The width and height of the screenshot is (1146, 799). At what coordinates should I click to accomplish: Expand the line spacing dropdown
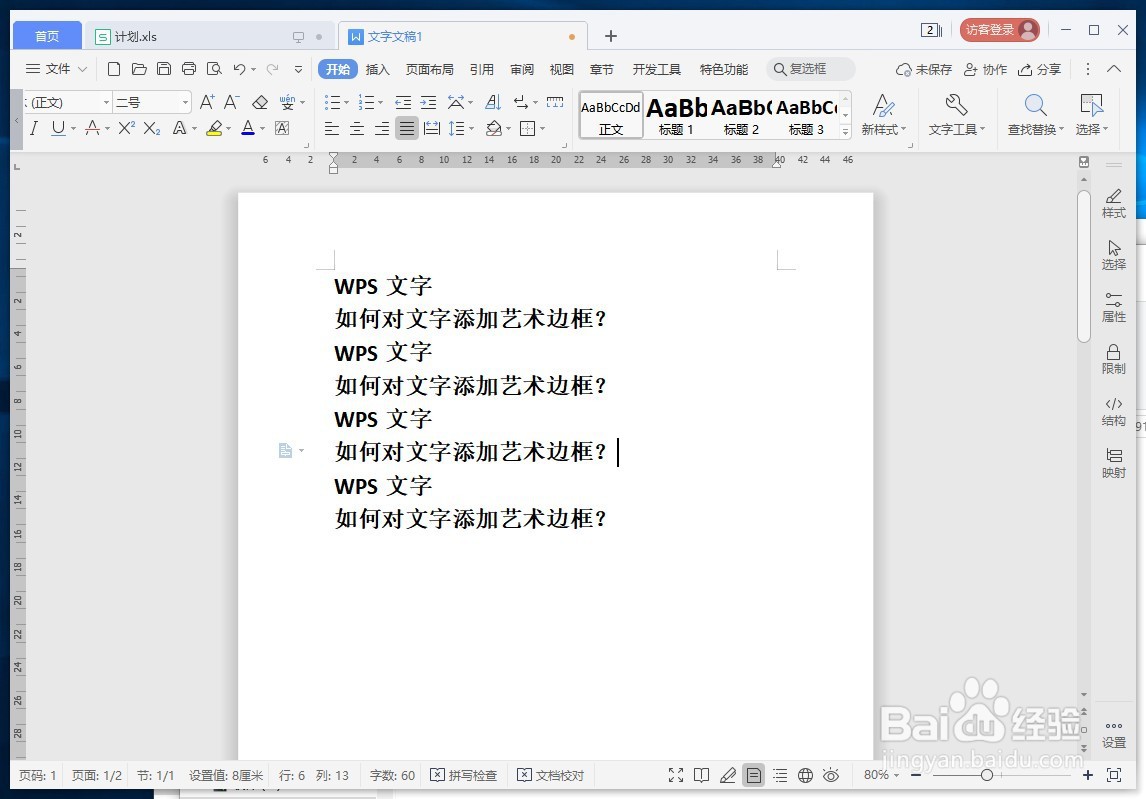pyautogui.click(x=471, y=129)
